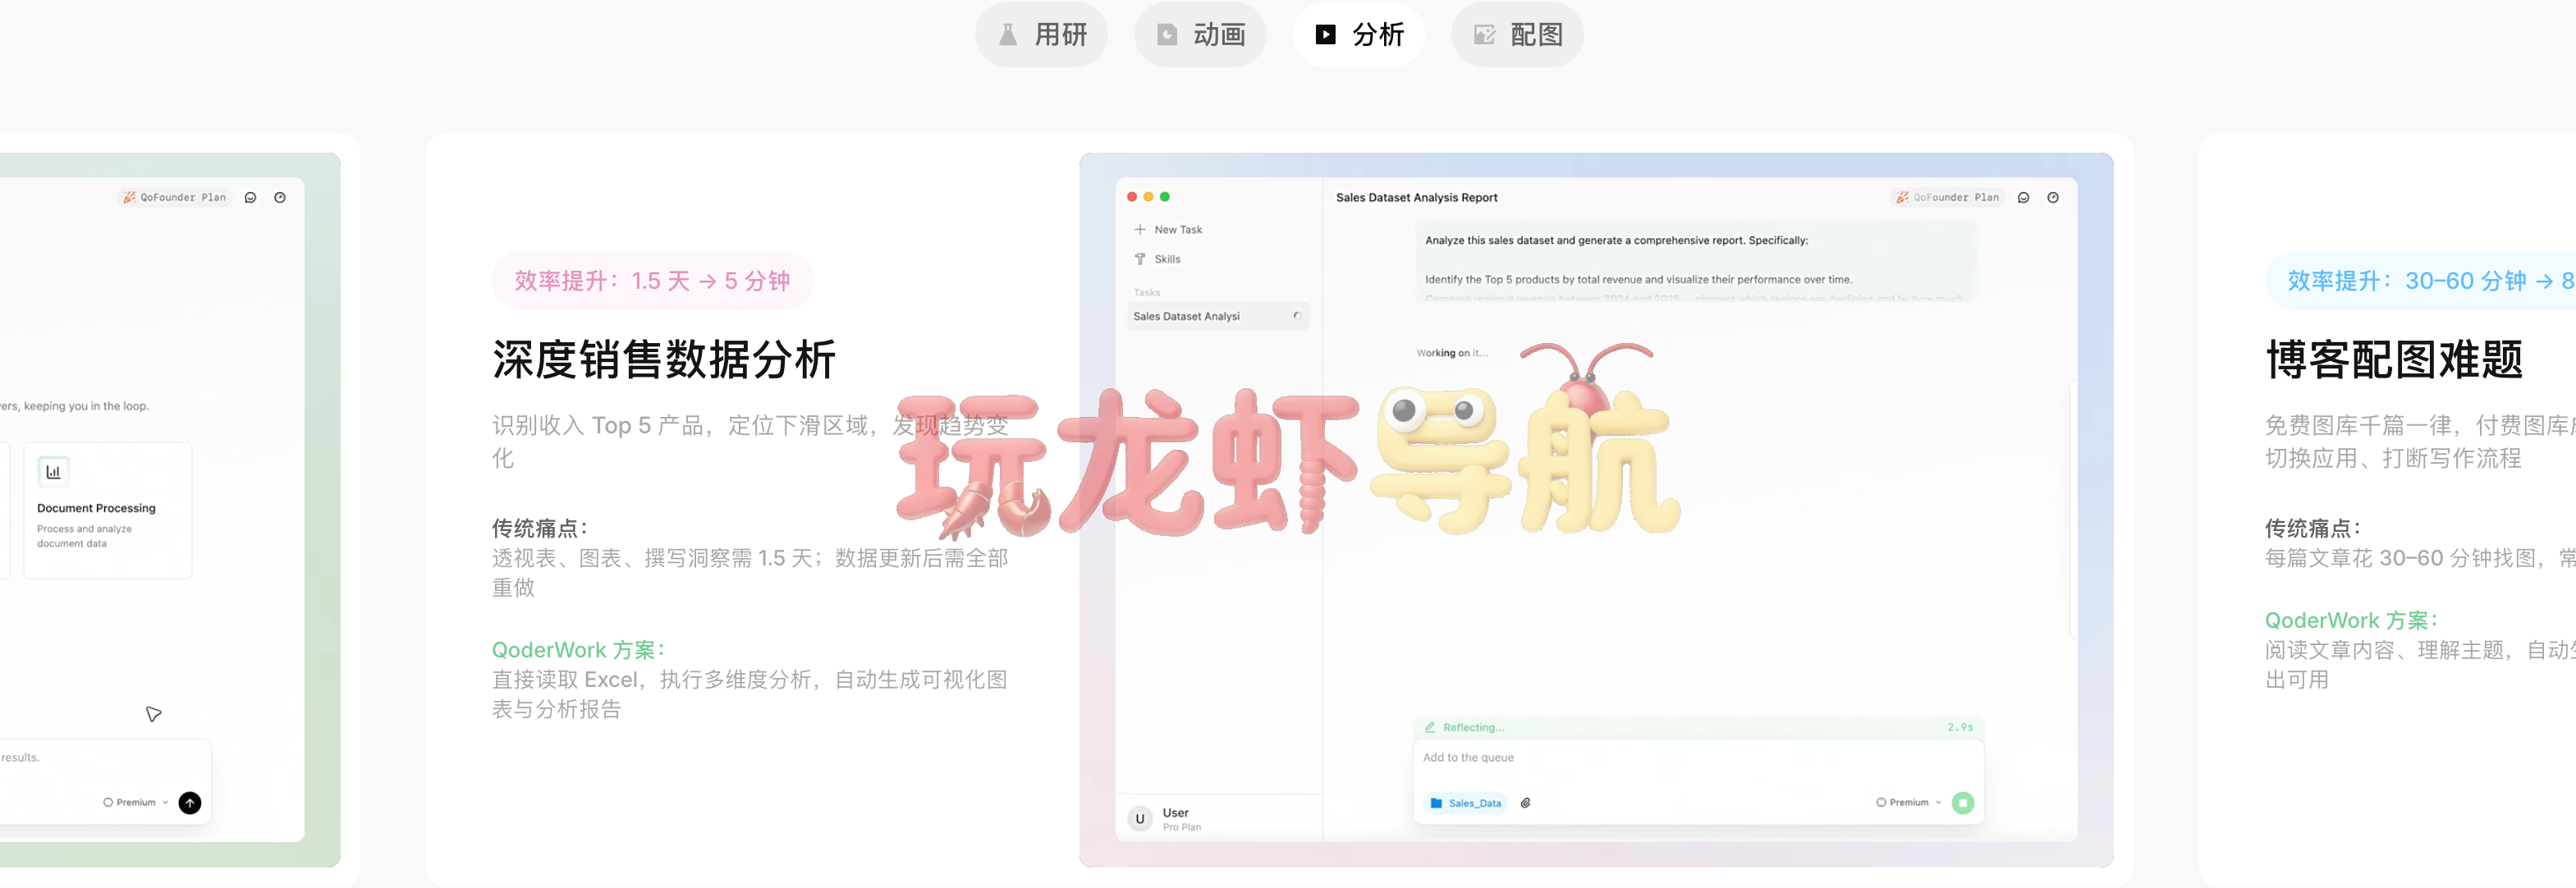Screen dimensions: 2576x888
Task: Focus the Add to the queue input
Action: tap(1697, 758)
